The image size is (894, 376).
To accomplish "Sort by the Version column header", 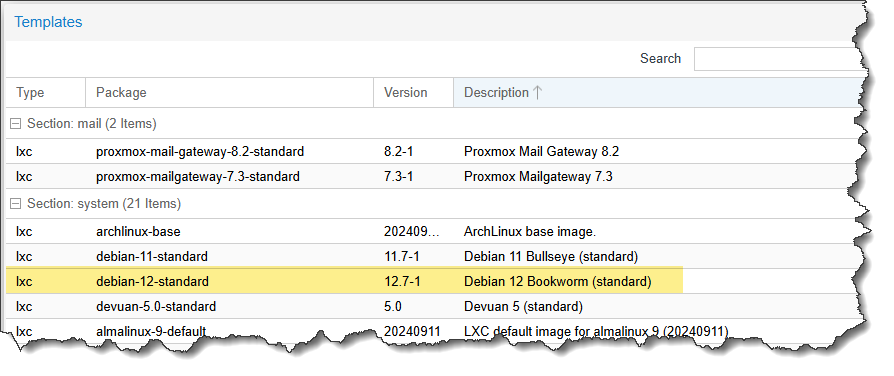I will click(x=413, y=92).
